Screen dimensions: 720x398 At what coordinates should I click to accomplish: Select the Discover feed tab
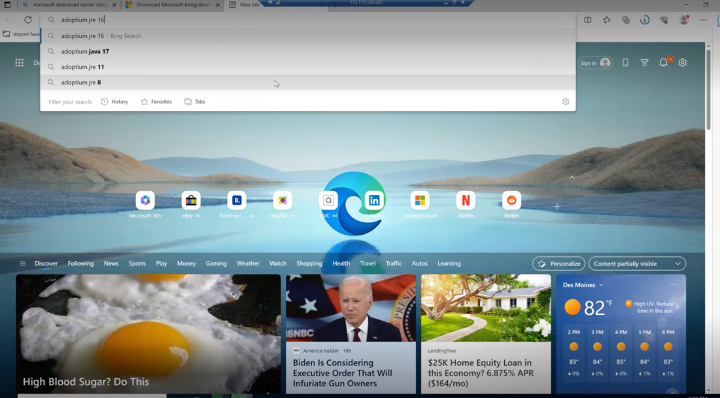[x=46, y=263]
